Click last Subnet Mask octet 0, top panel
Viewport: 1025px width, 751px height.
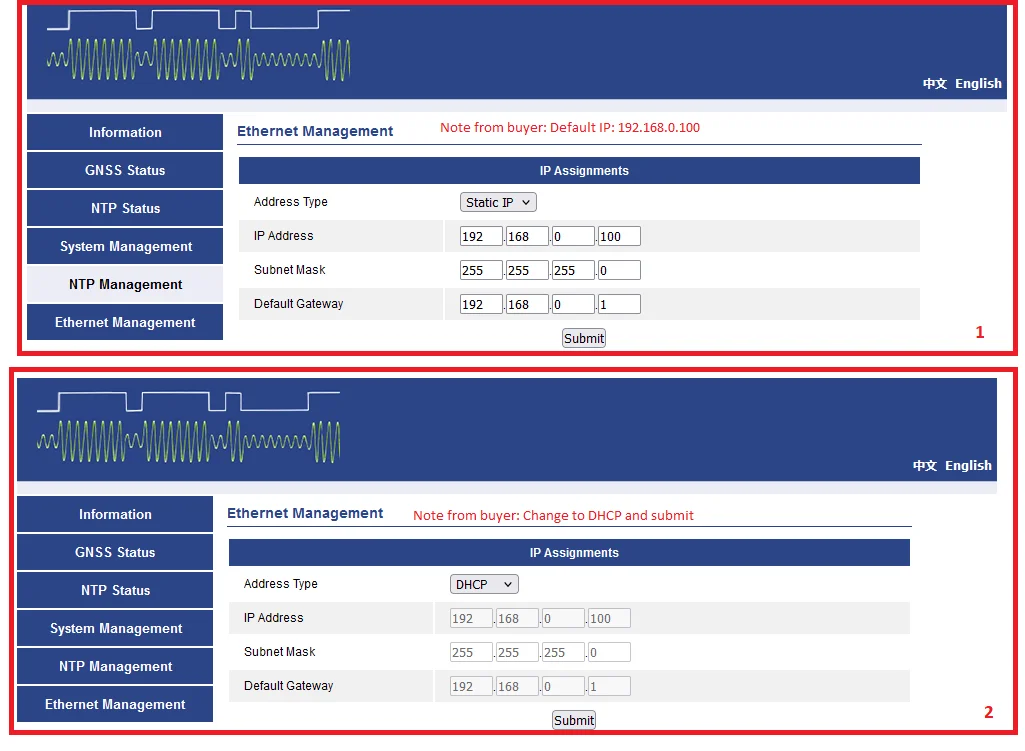(x=619, y=271)
